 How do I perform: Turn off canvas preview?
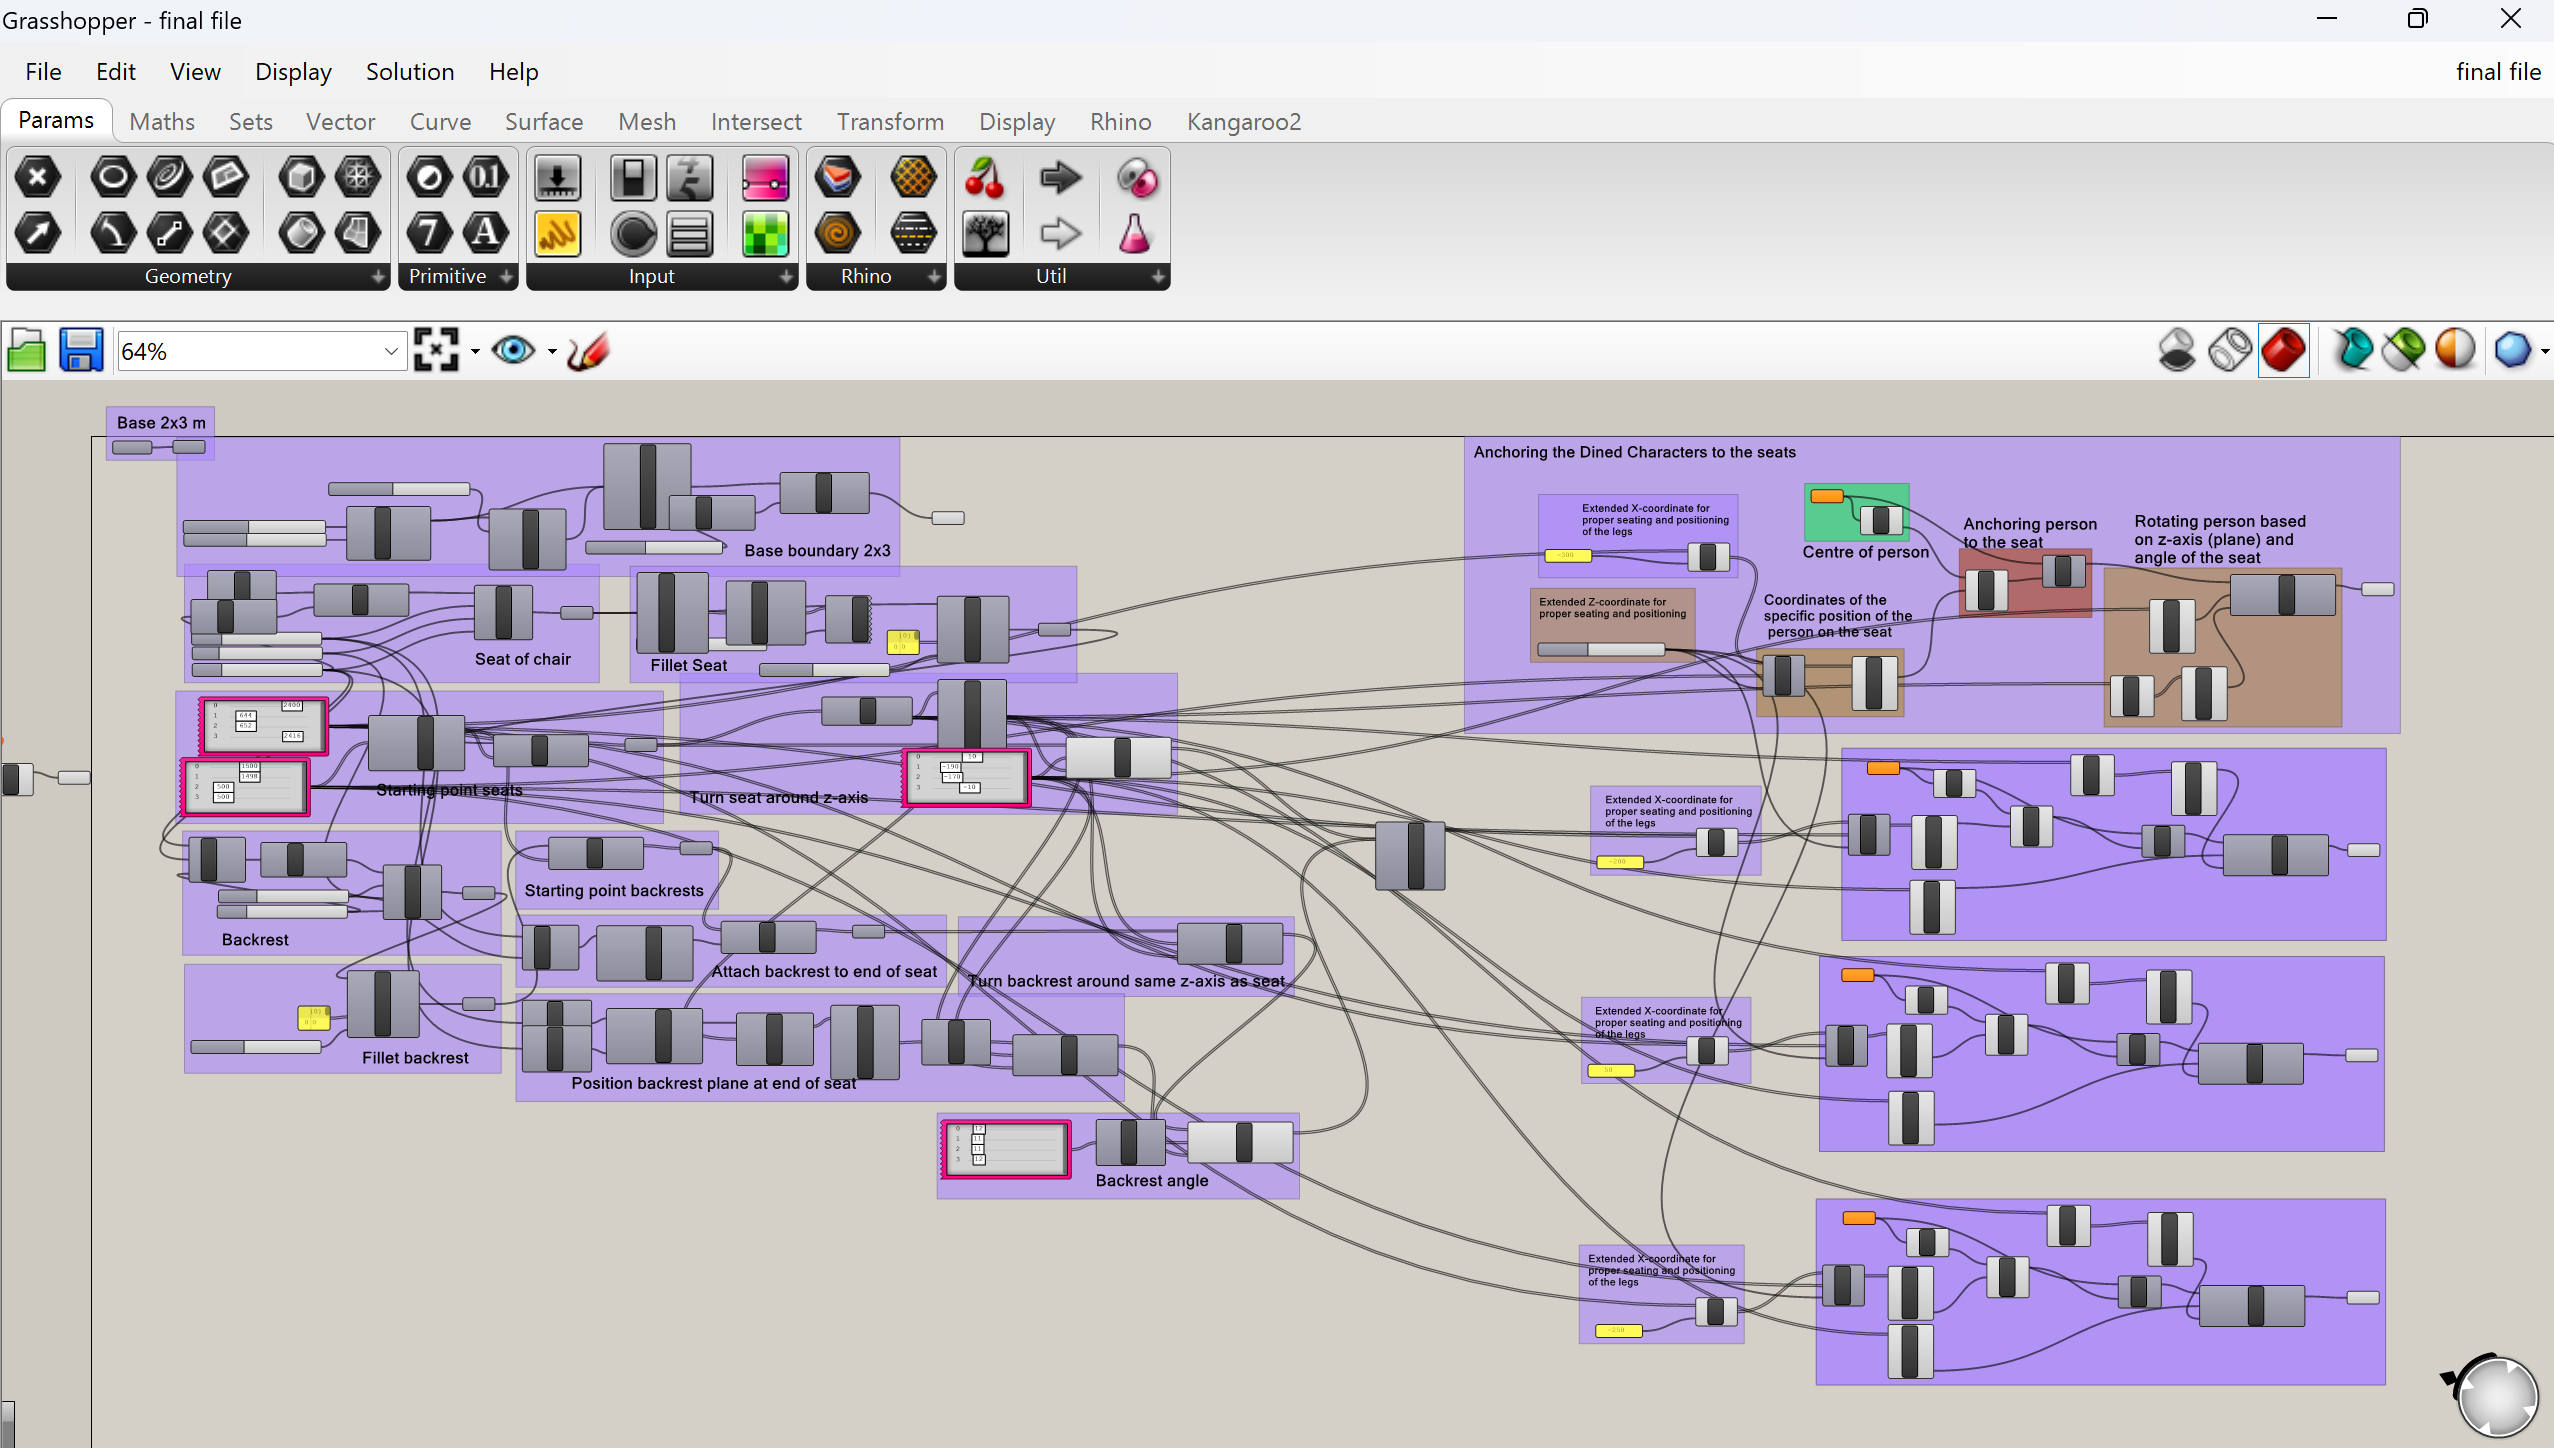[x=2177, y=351]
